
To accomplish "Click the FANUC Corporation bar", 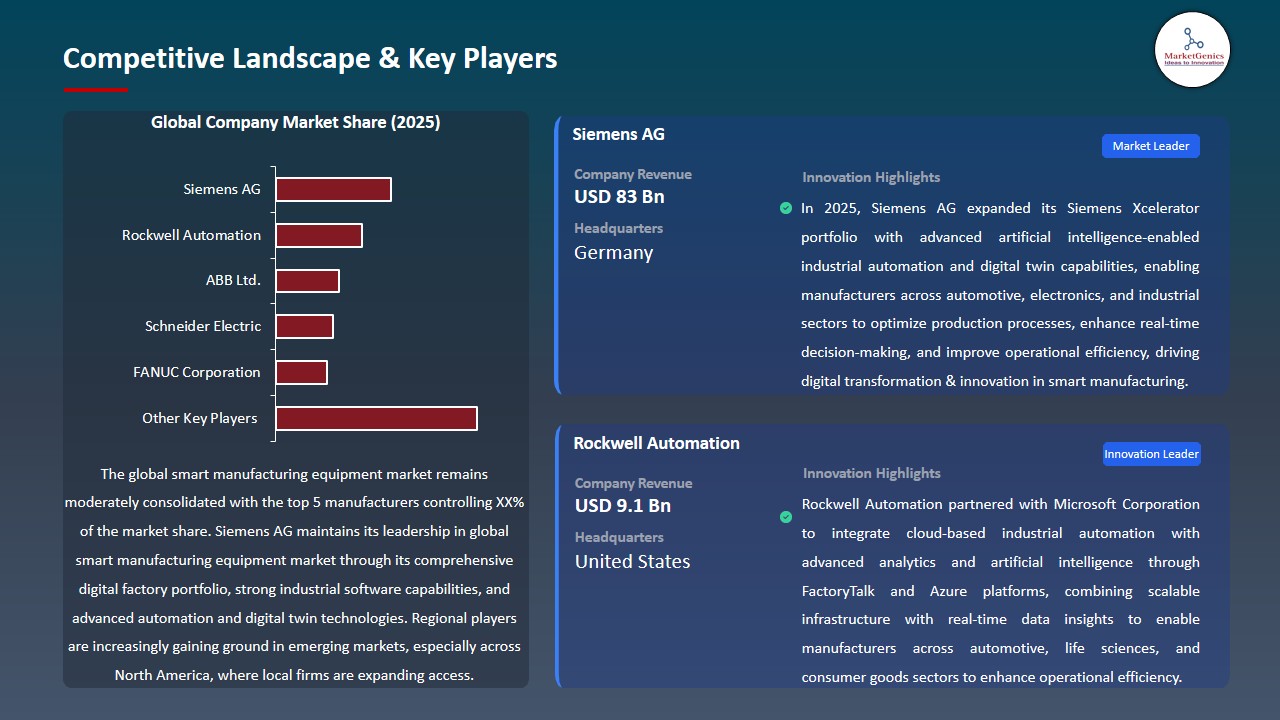I will click(302, 371).
